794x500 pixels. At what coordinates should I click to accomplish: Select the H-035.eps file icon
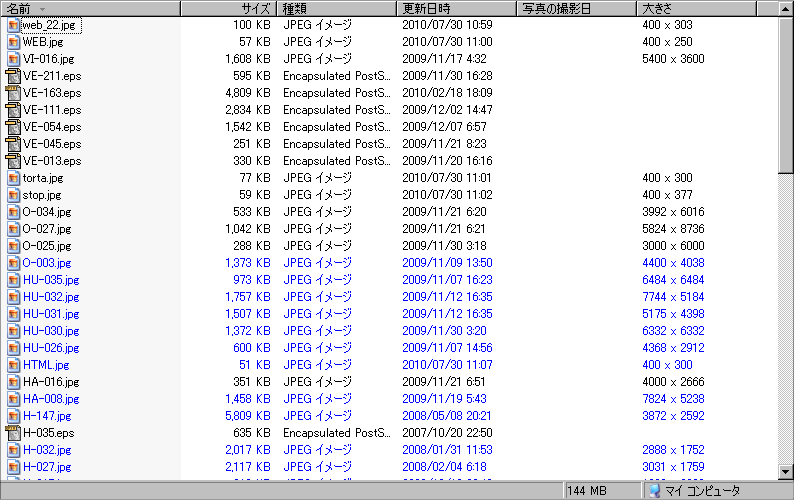click(x=13, y=433)
